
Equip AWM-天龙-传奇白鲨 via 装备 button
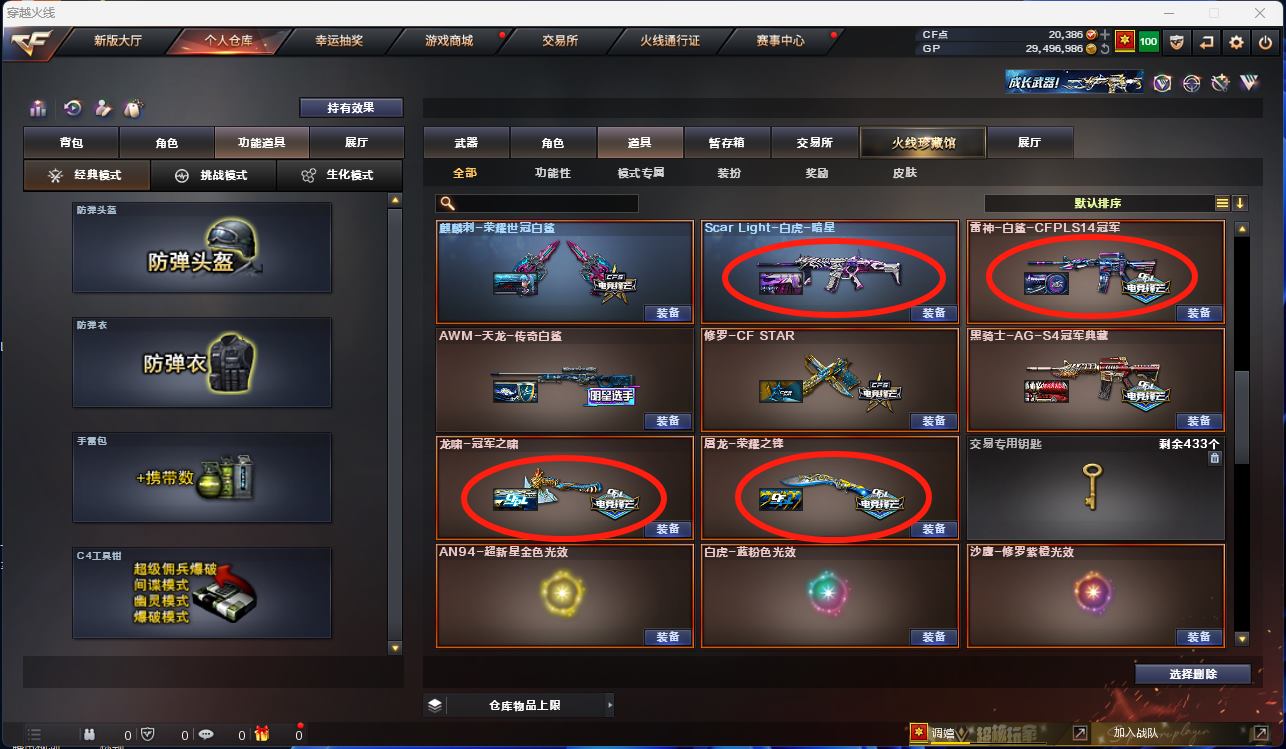(668, 421)
